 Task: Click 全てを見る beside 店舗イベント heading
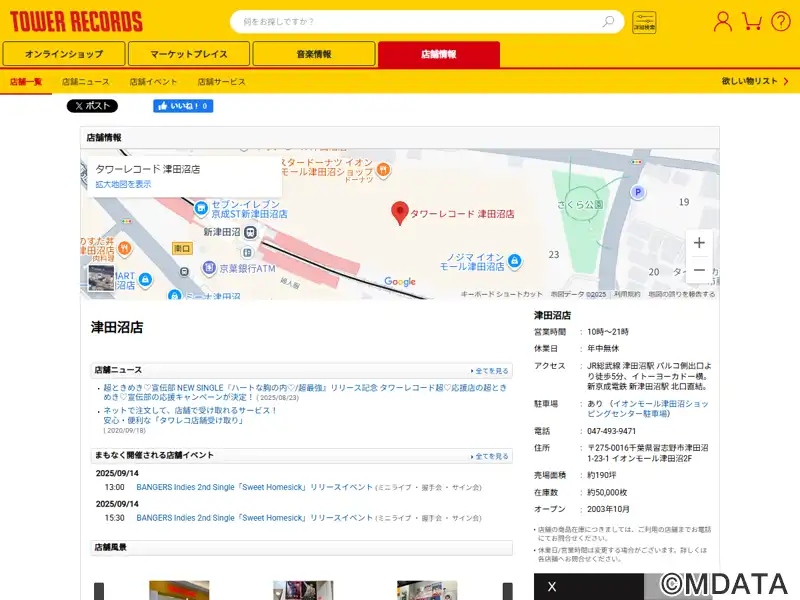[x=489, y=456]
